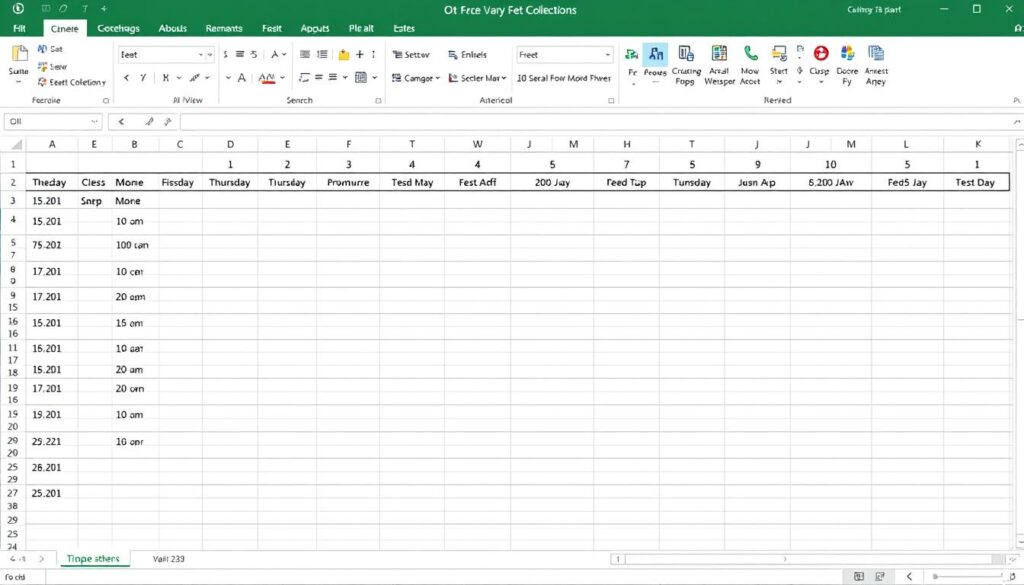
Task: Click the sheet navigation right arrow
Action: tap(42, 559)
